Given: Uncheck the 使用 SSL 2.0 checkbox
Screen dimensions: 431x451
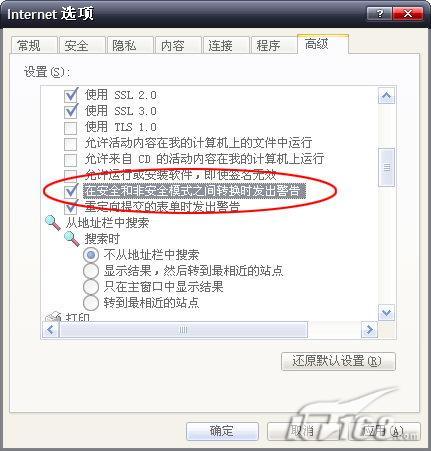Looking at the screenshot, I should 70,95.
